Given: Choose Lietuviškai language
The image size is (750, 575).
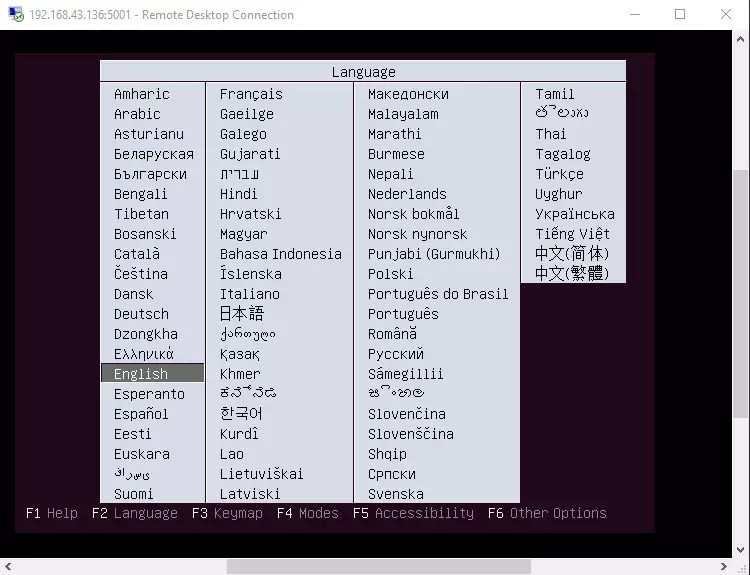Looking at the screenshot, I should [x=262, y=474].
